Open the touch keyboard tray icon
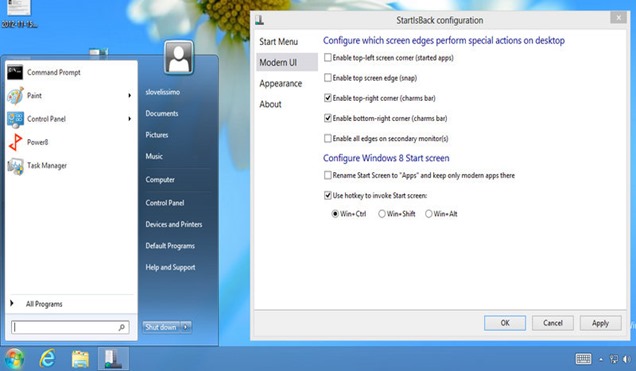Image resolution: width=636 pixels, height=371 pixels. coord(583,359)
